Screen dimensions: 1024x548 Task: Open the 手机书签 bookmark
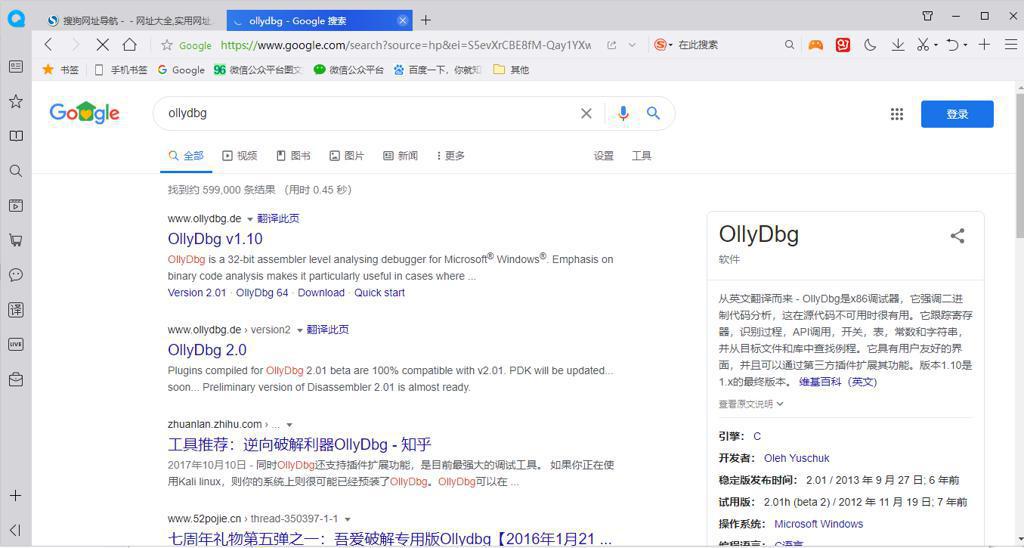pos(121,69)
